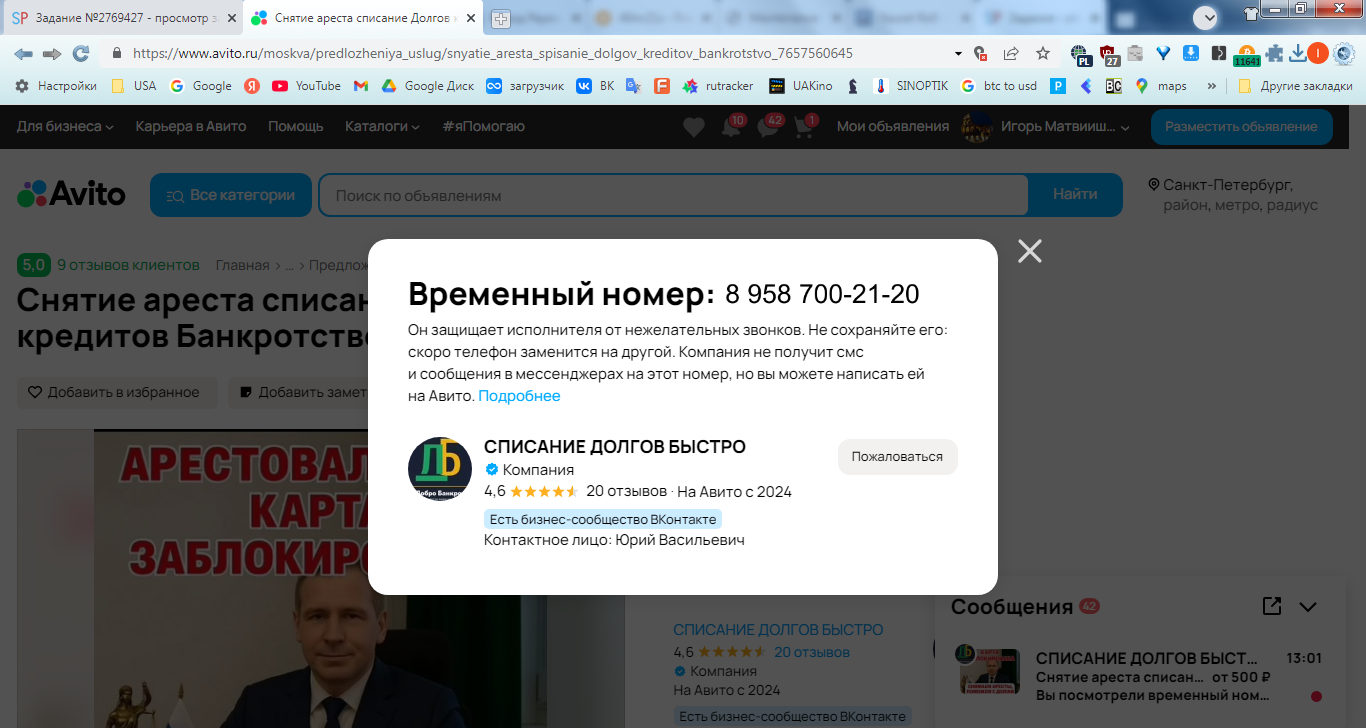The image size is (1366, 728).
Task: Click the Пожаловаться button
Action: (897, 457)
